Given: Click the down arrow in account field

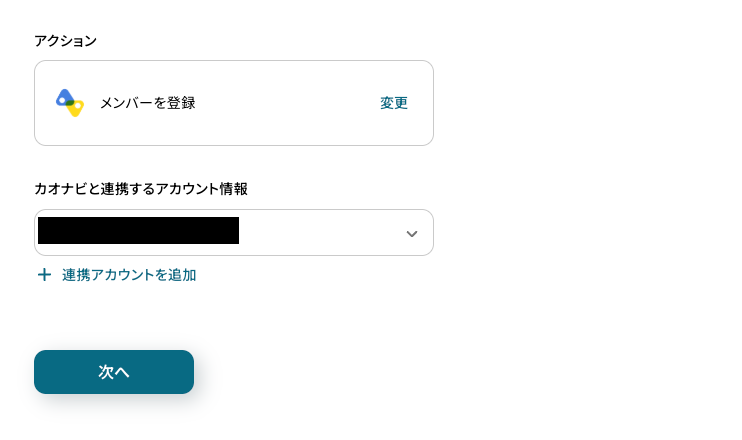Looking at the screenshot, I should 411,233.
